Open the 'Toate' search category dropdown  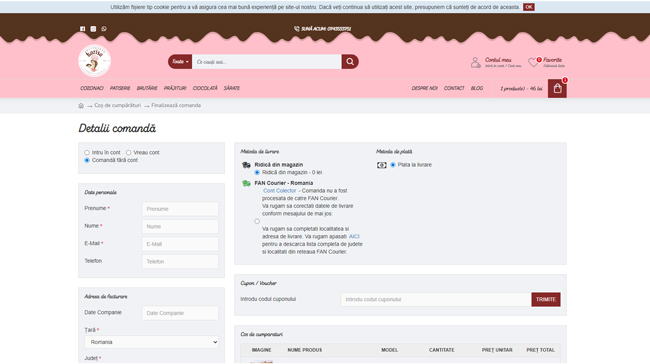[x=180, y=62]
